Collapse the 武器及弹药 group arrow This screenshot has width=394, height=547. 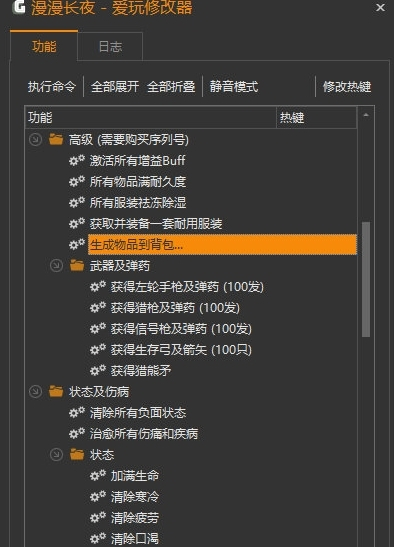[x=56, y=265]
